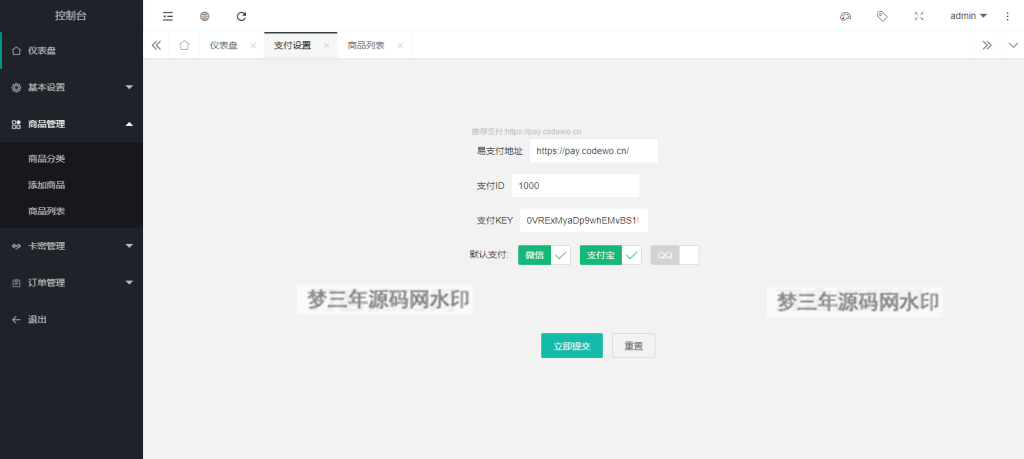Click the 易支付地址 input field

[594, 151]
